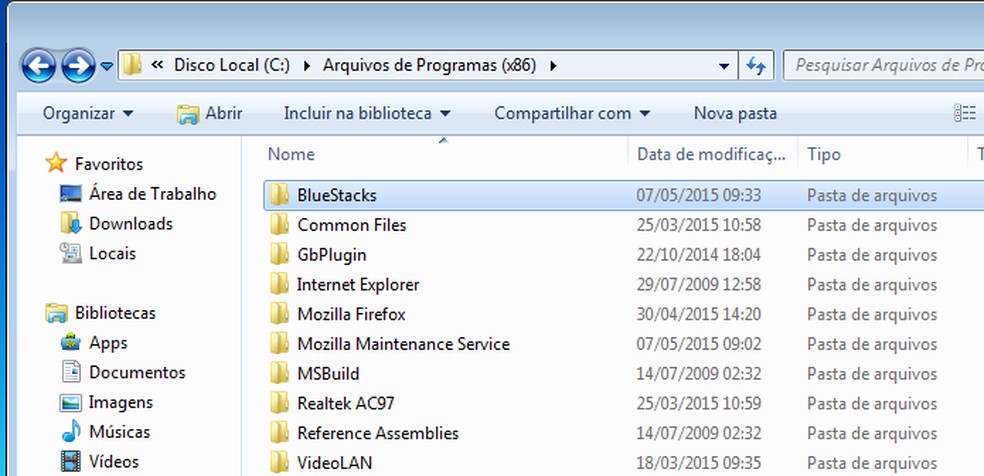
Task: Click the Mozilla Firefox folder icon
Action: [x=280, y=314]
